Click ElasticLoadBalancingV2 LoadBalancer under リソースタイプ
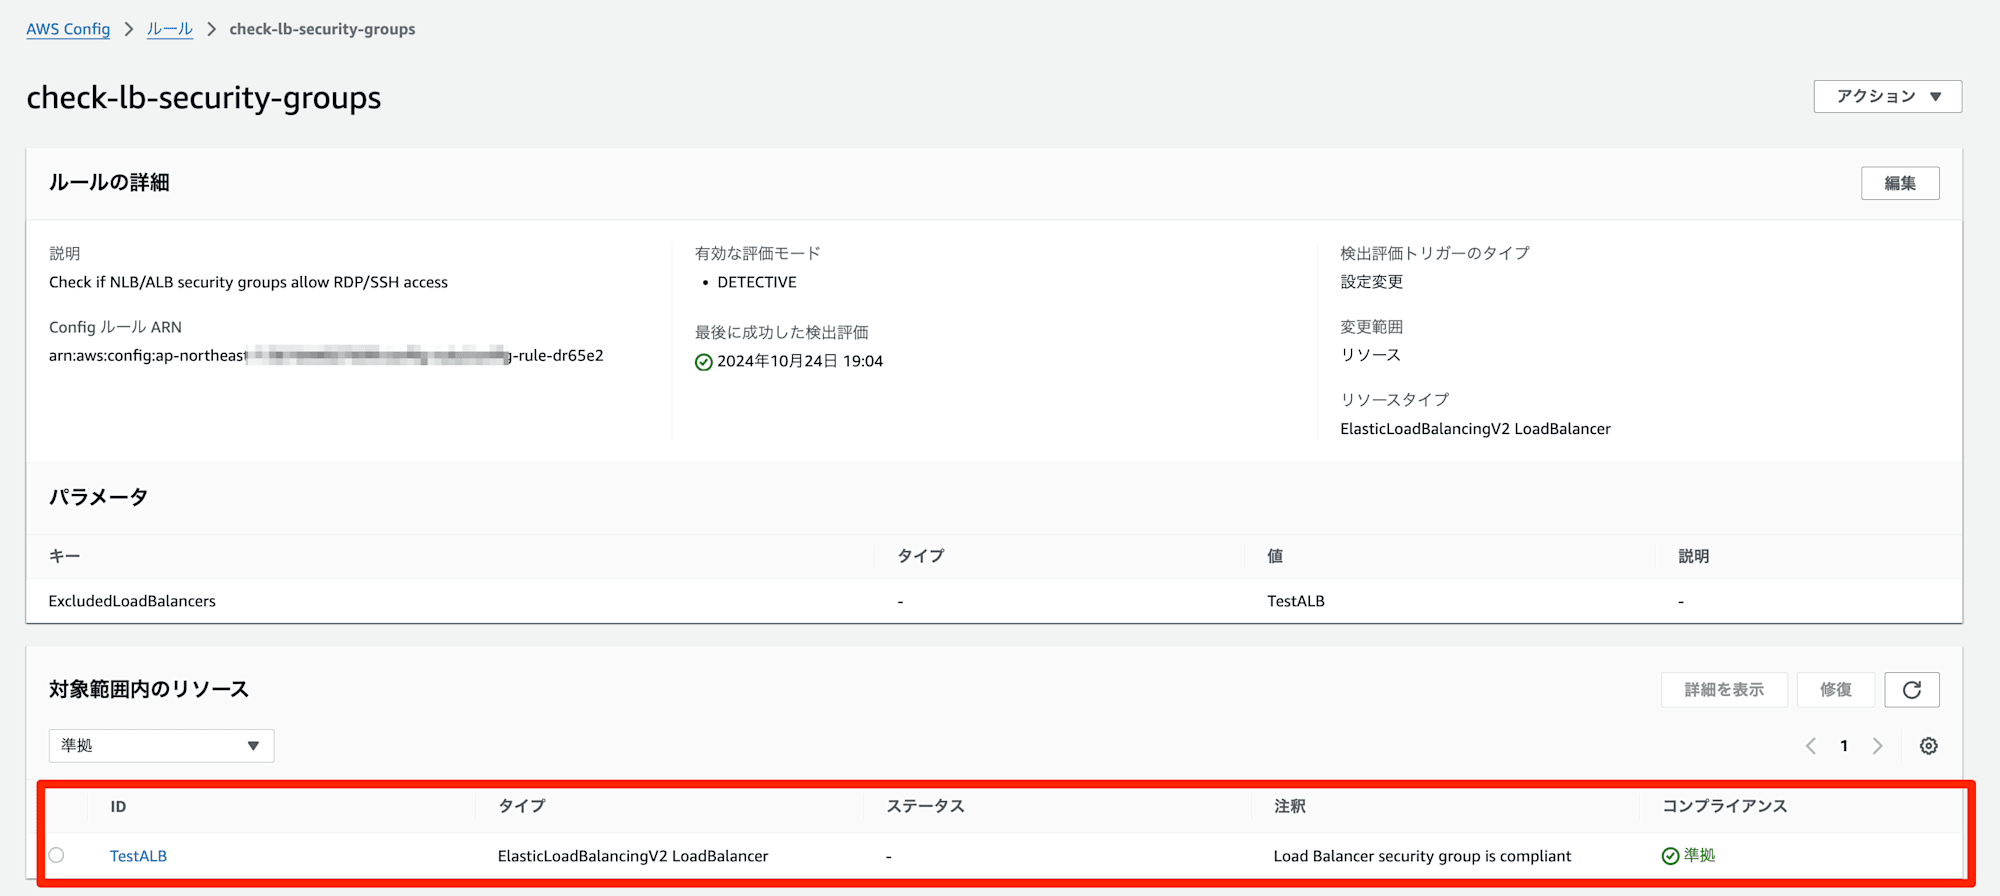This screenshot has width=2000, height=896. coord(1475,429)
